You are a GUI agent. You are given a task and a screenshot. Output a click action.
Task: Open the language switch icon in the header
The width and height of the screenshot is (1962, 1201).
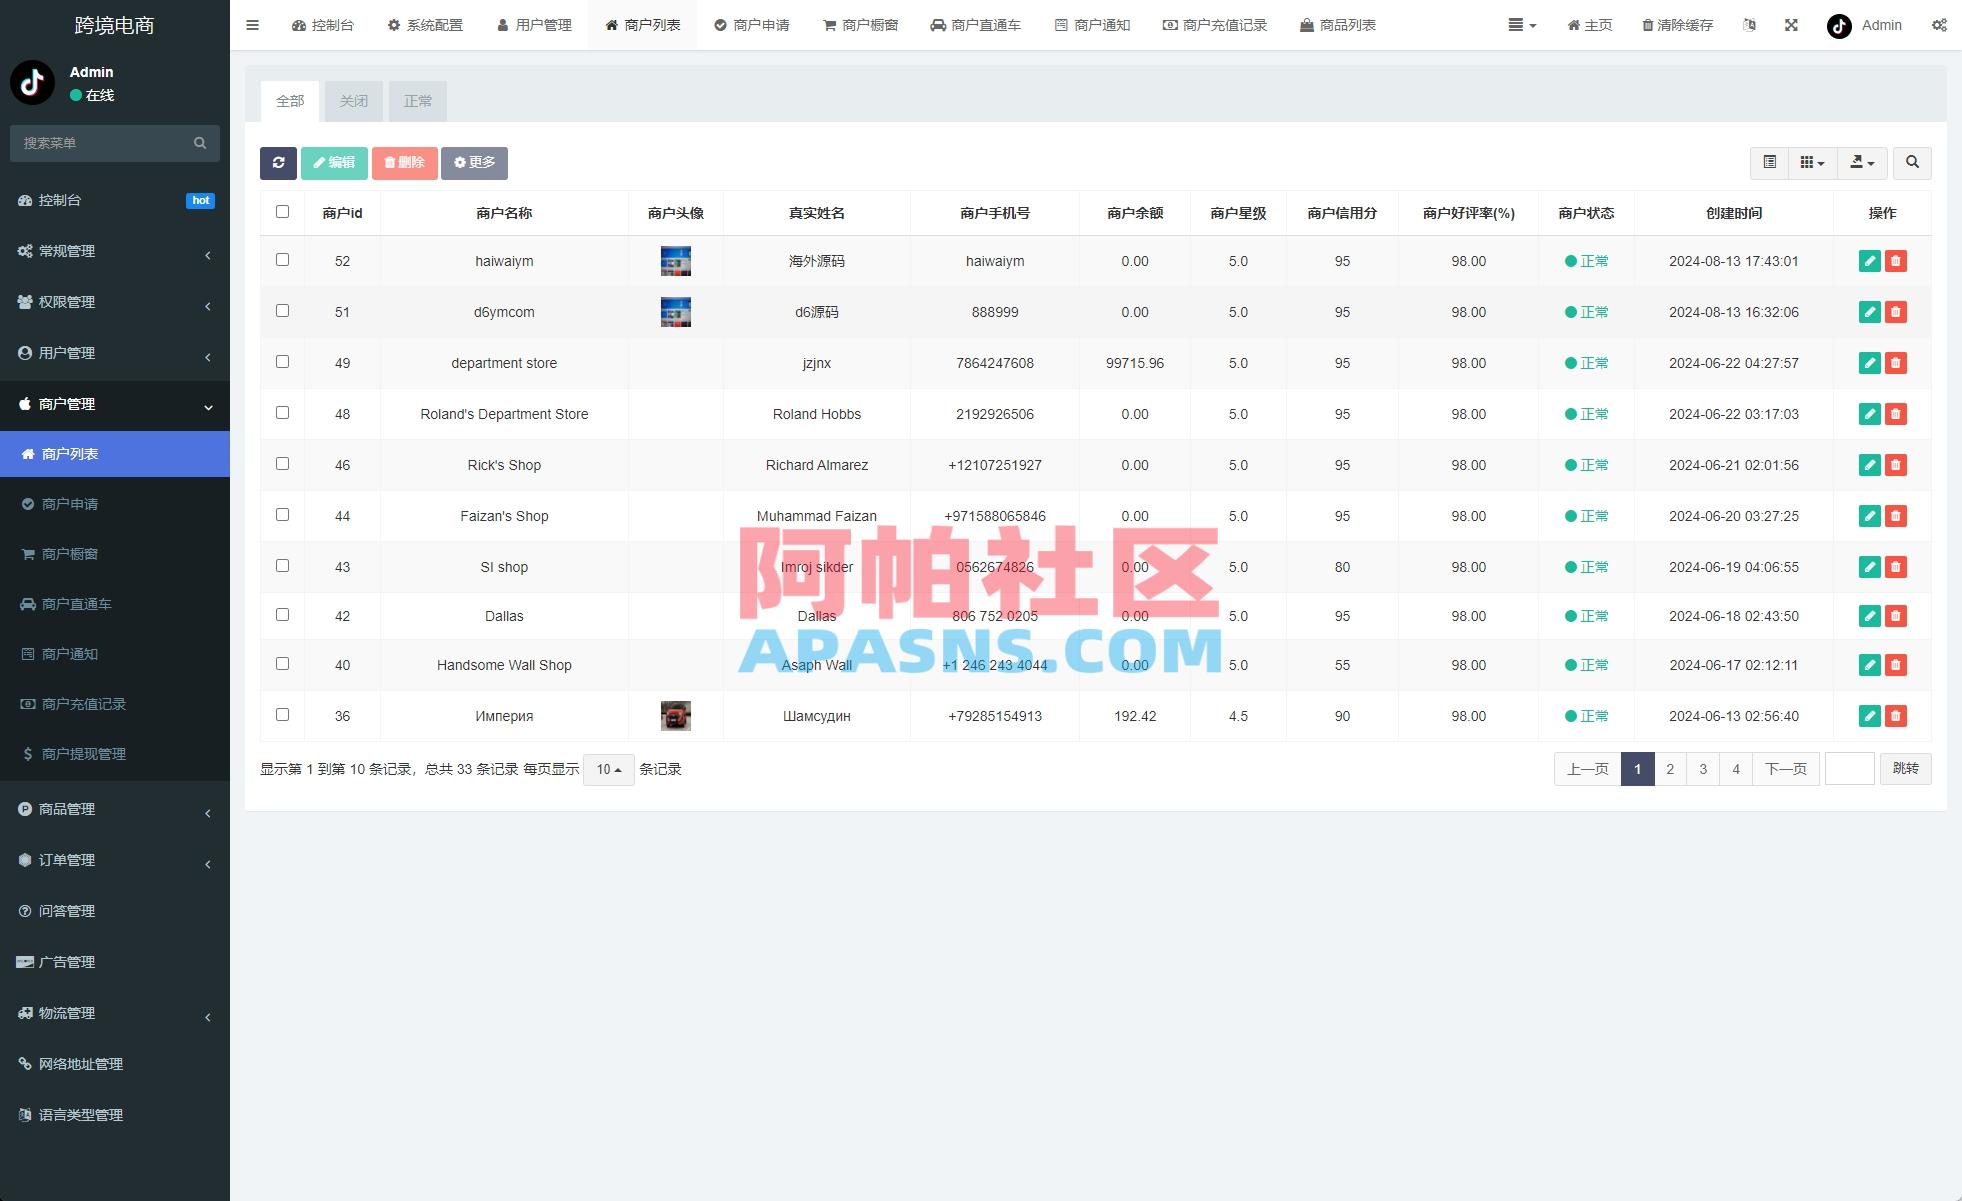click(1749, 25)
